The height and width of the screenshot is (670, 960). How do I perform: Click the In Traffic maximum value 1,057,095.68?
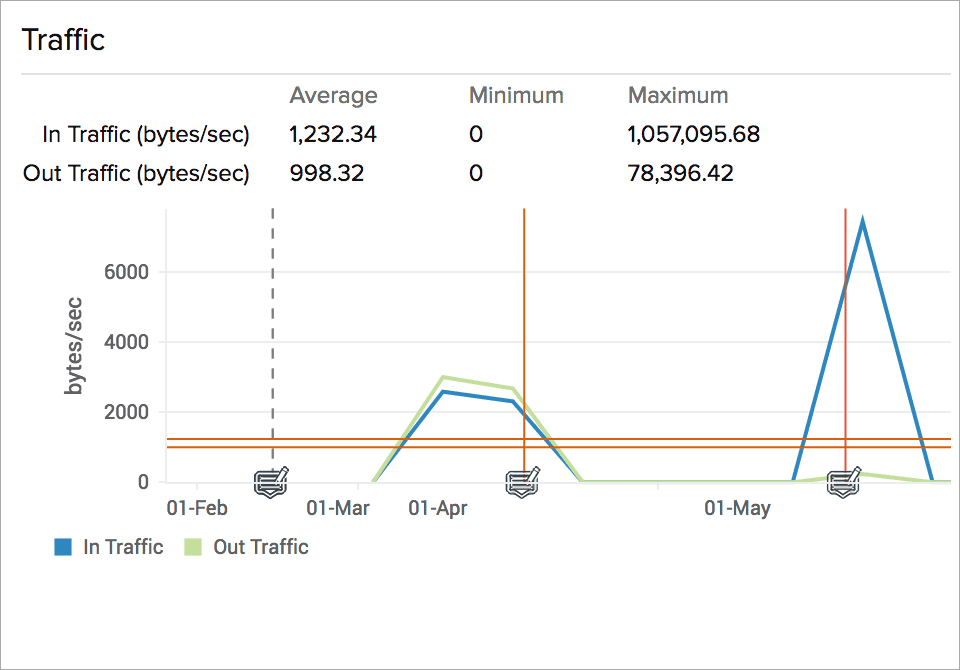(693, 134)
